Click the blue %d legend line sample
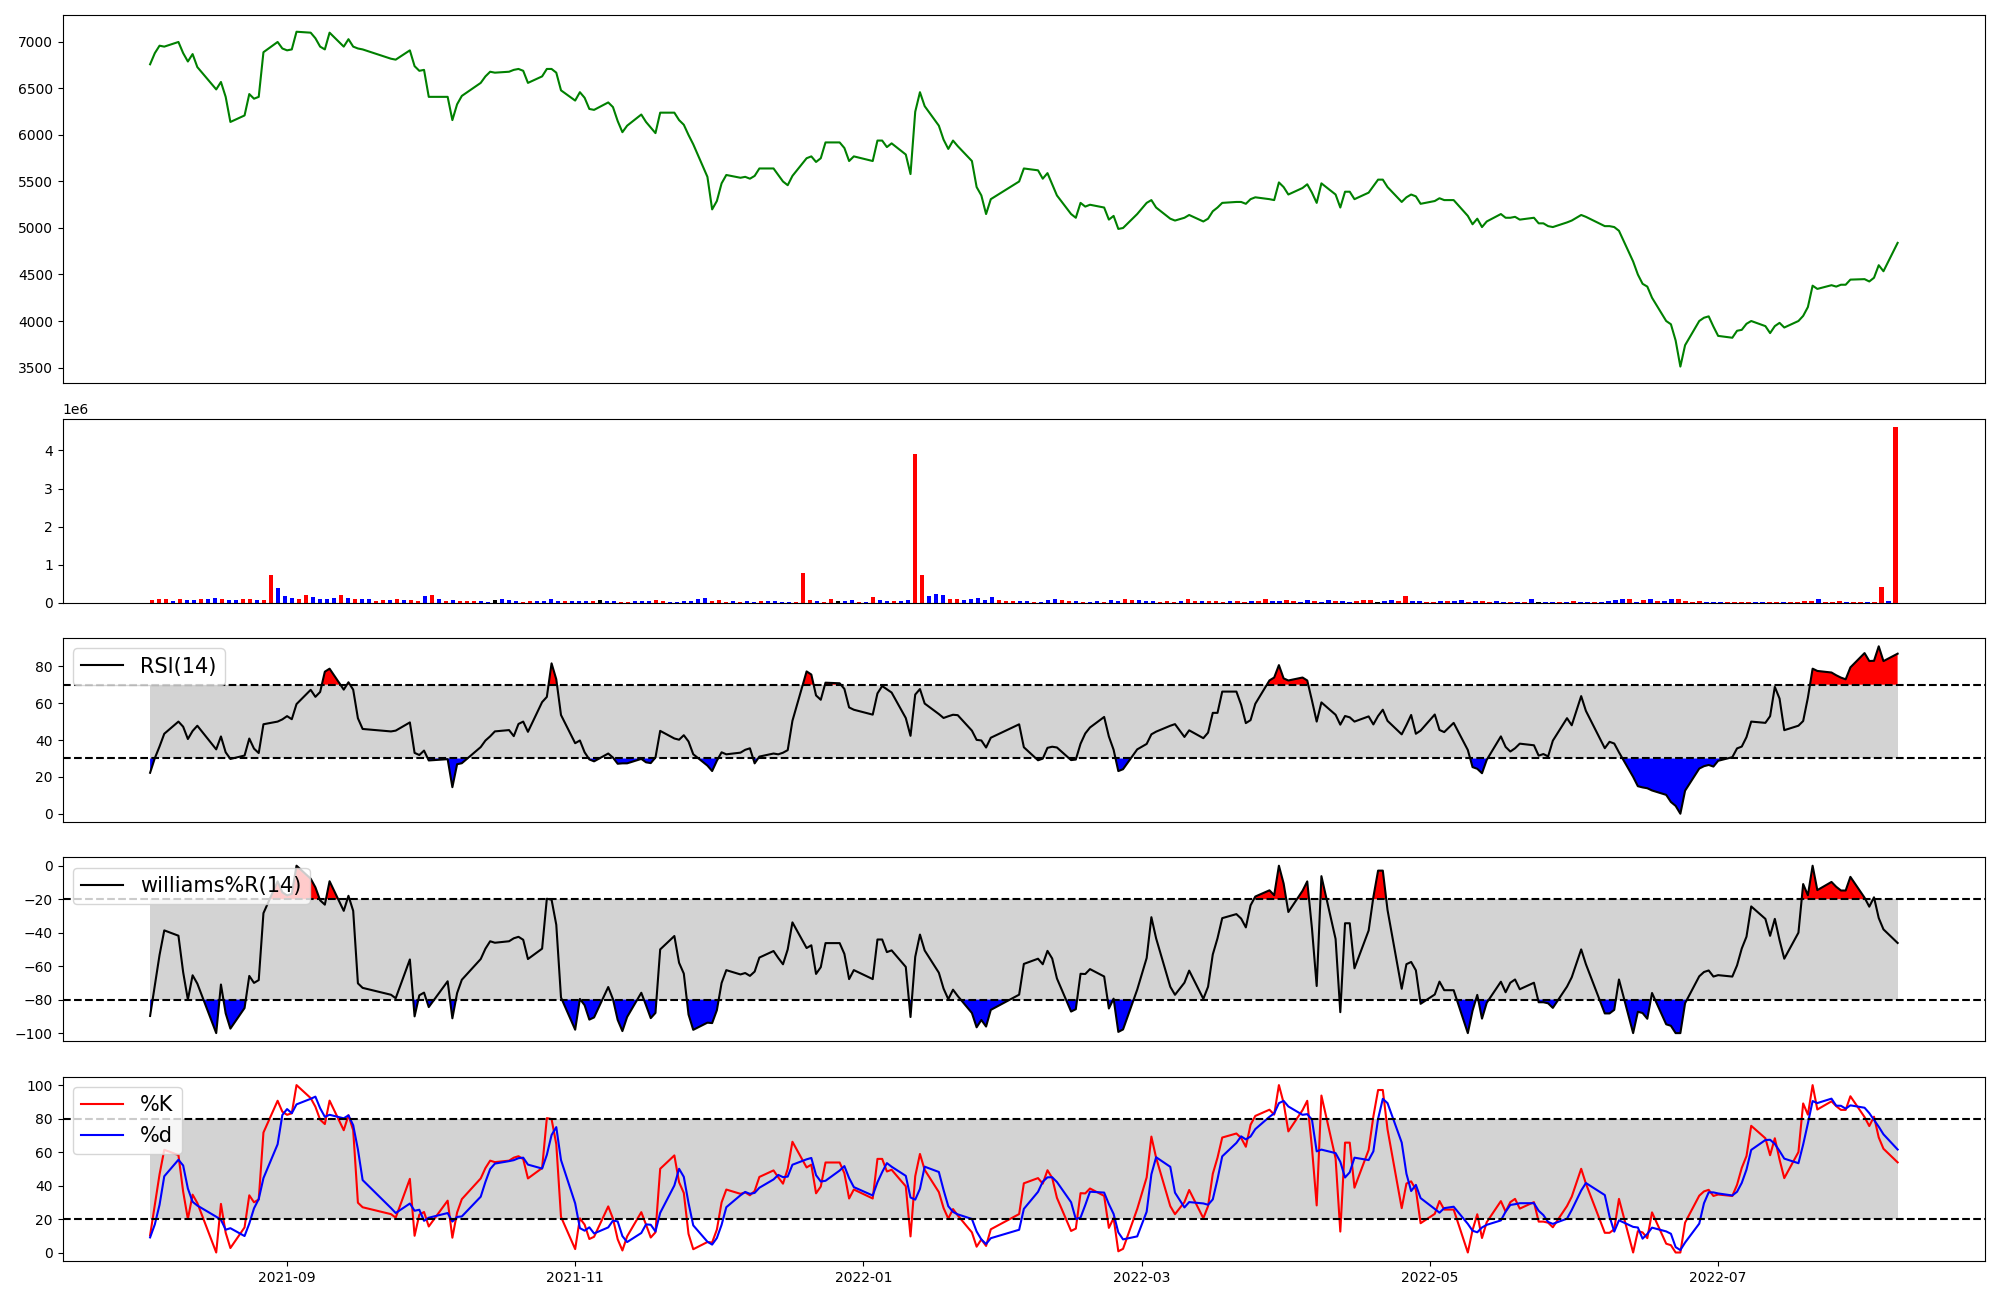The image size is (2000, 1300). [102, 1135]
